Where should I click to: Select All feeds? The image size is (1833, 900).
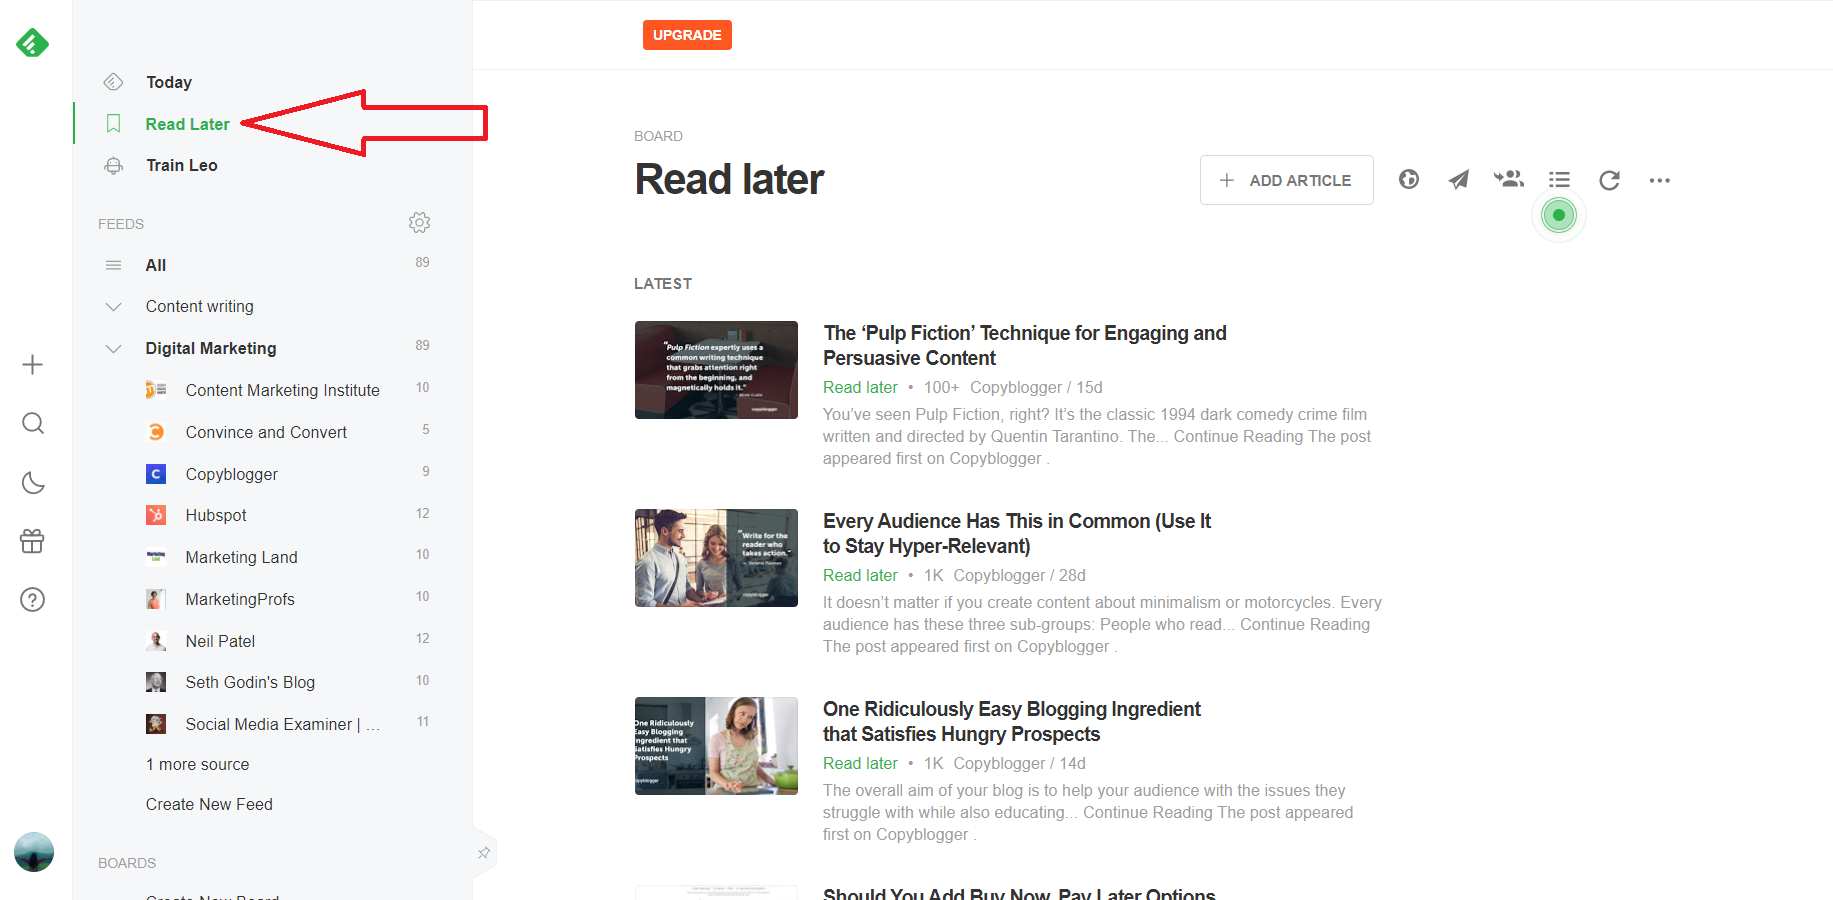coord(156,265)
